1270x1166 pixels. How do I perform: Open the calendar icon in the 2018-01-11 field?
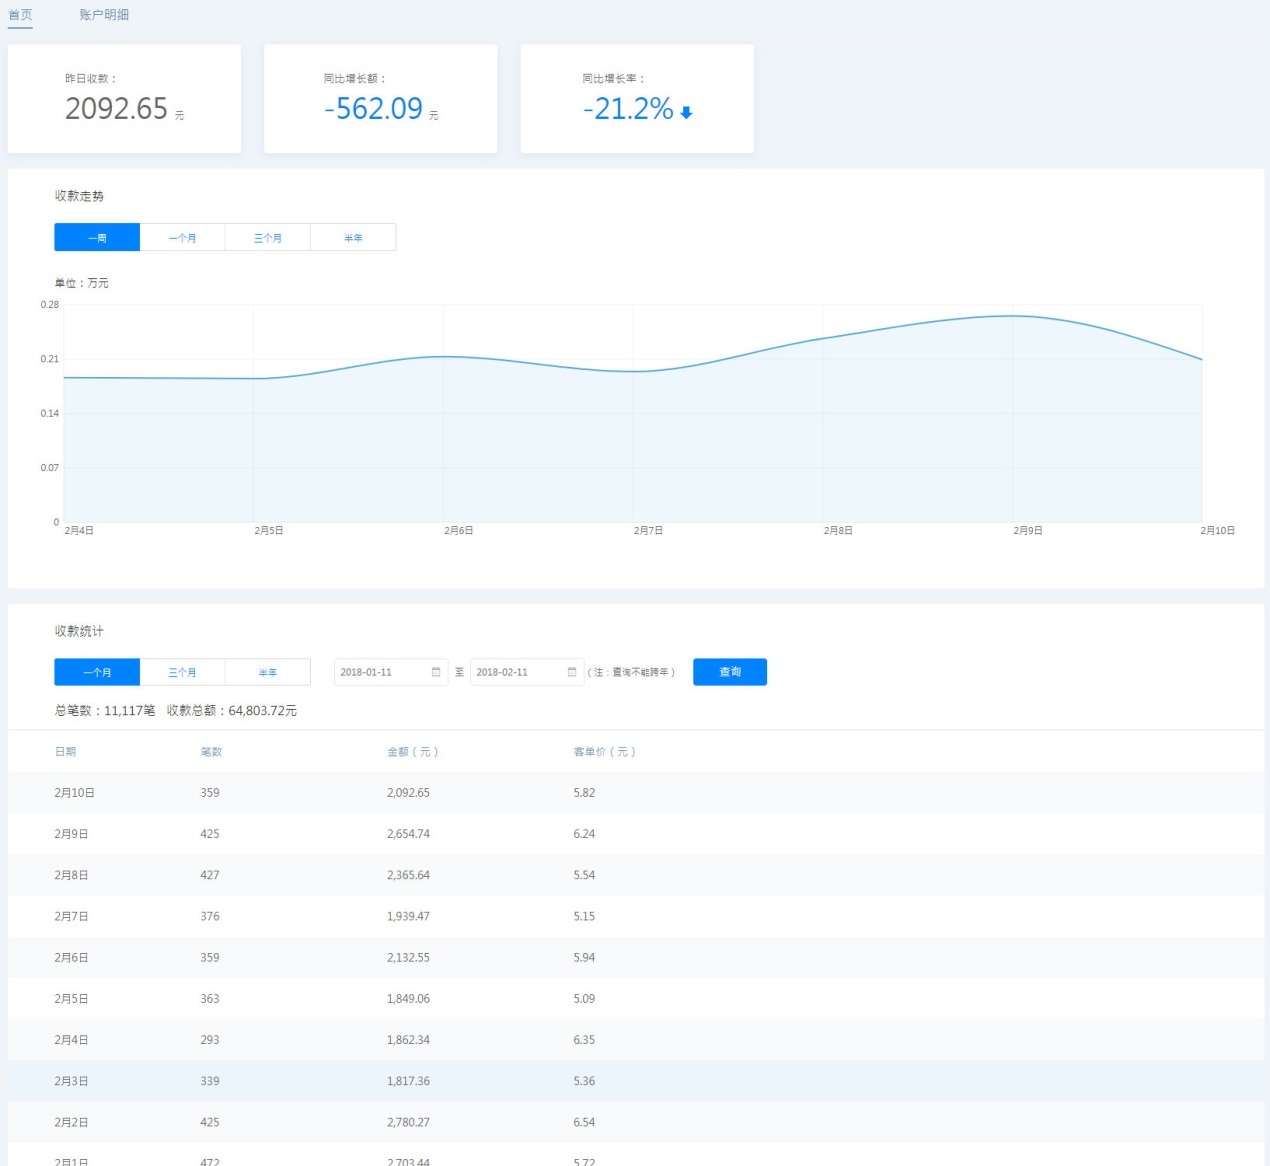pos(436,672)
